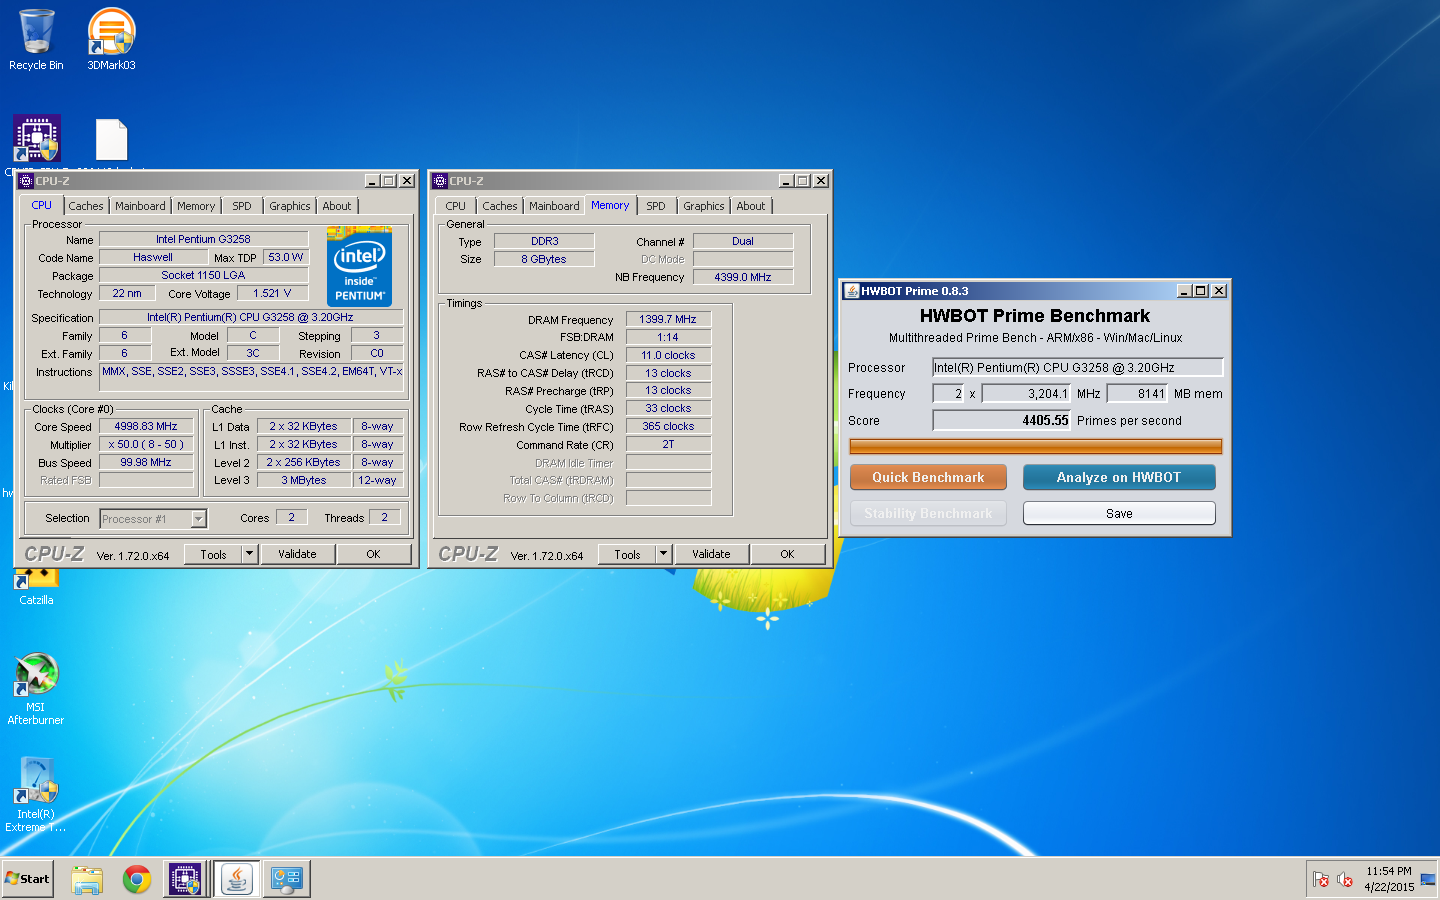
Task: Open Graphics tab in the Memory CPU-Z window
Action: click(x=704, y=206)
